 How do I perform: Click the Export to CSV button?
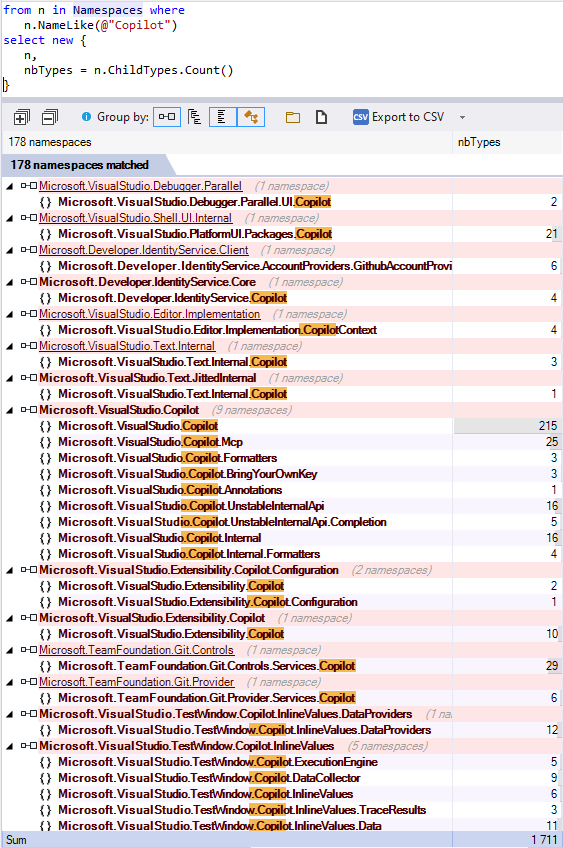[399, 117]
